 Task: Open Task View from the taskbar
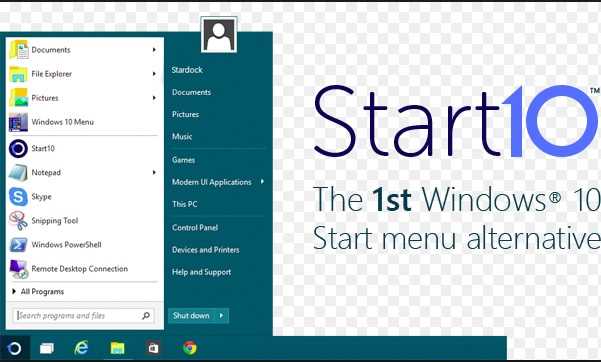pos(47,348)
